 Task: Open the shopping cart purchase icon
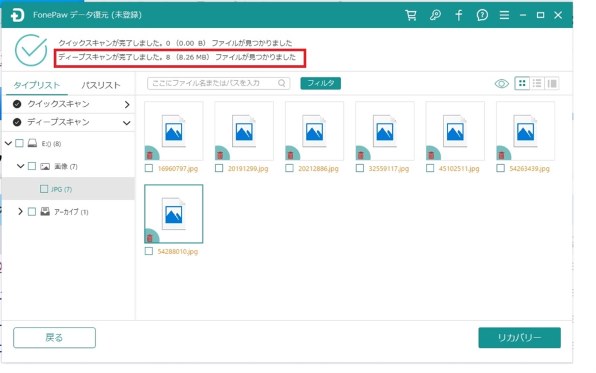[x=411, y=15]
